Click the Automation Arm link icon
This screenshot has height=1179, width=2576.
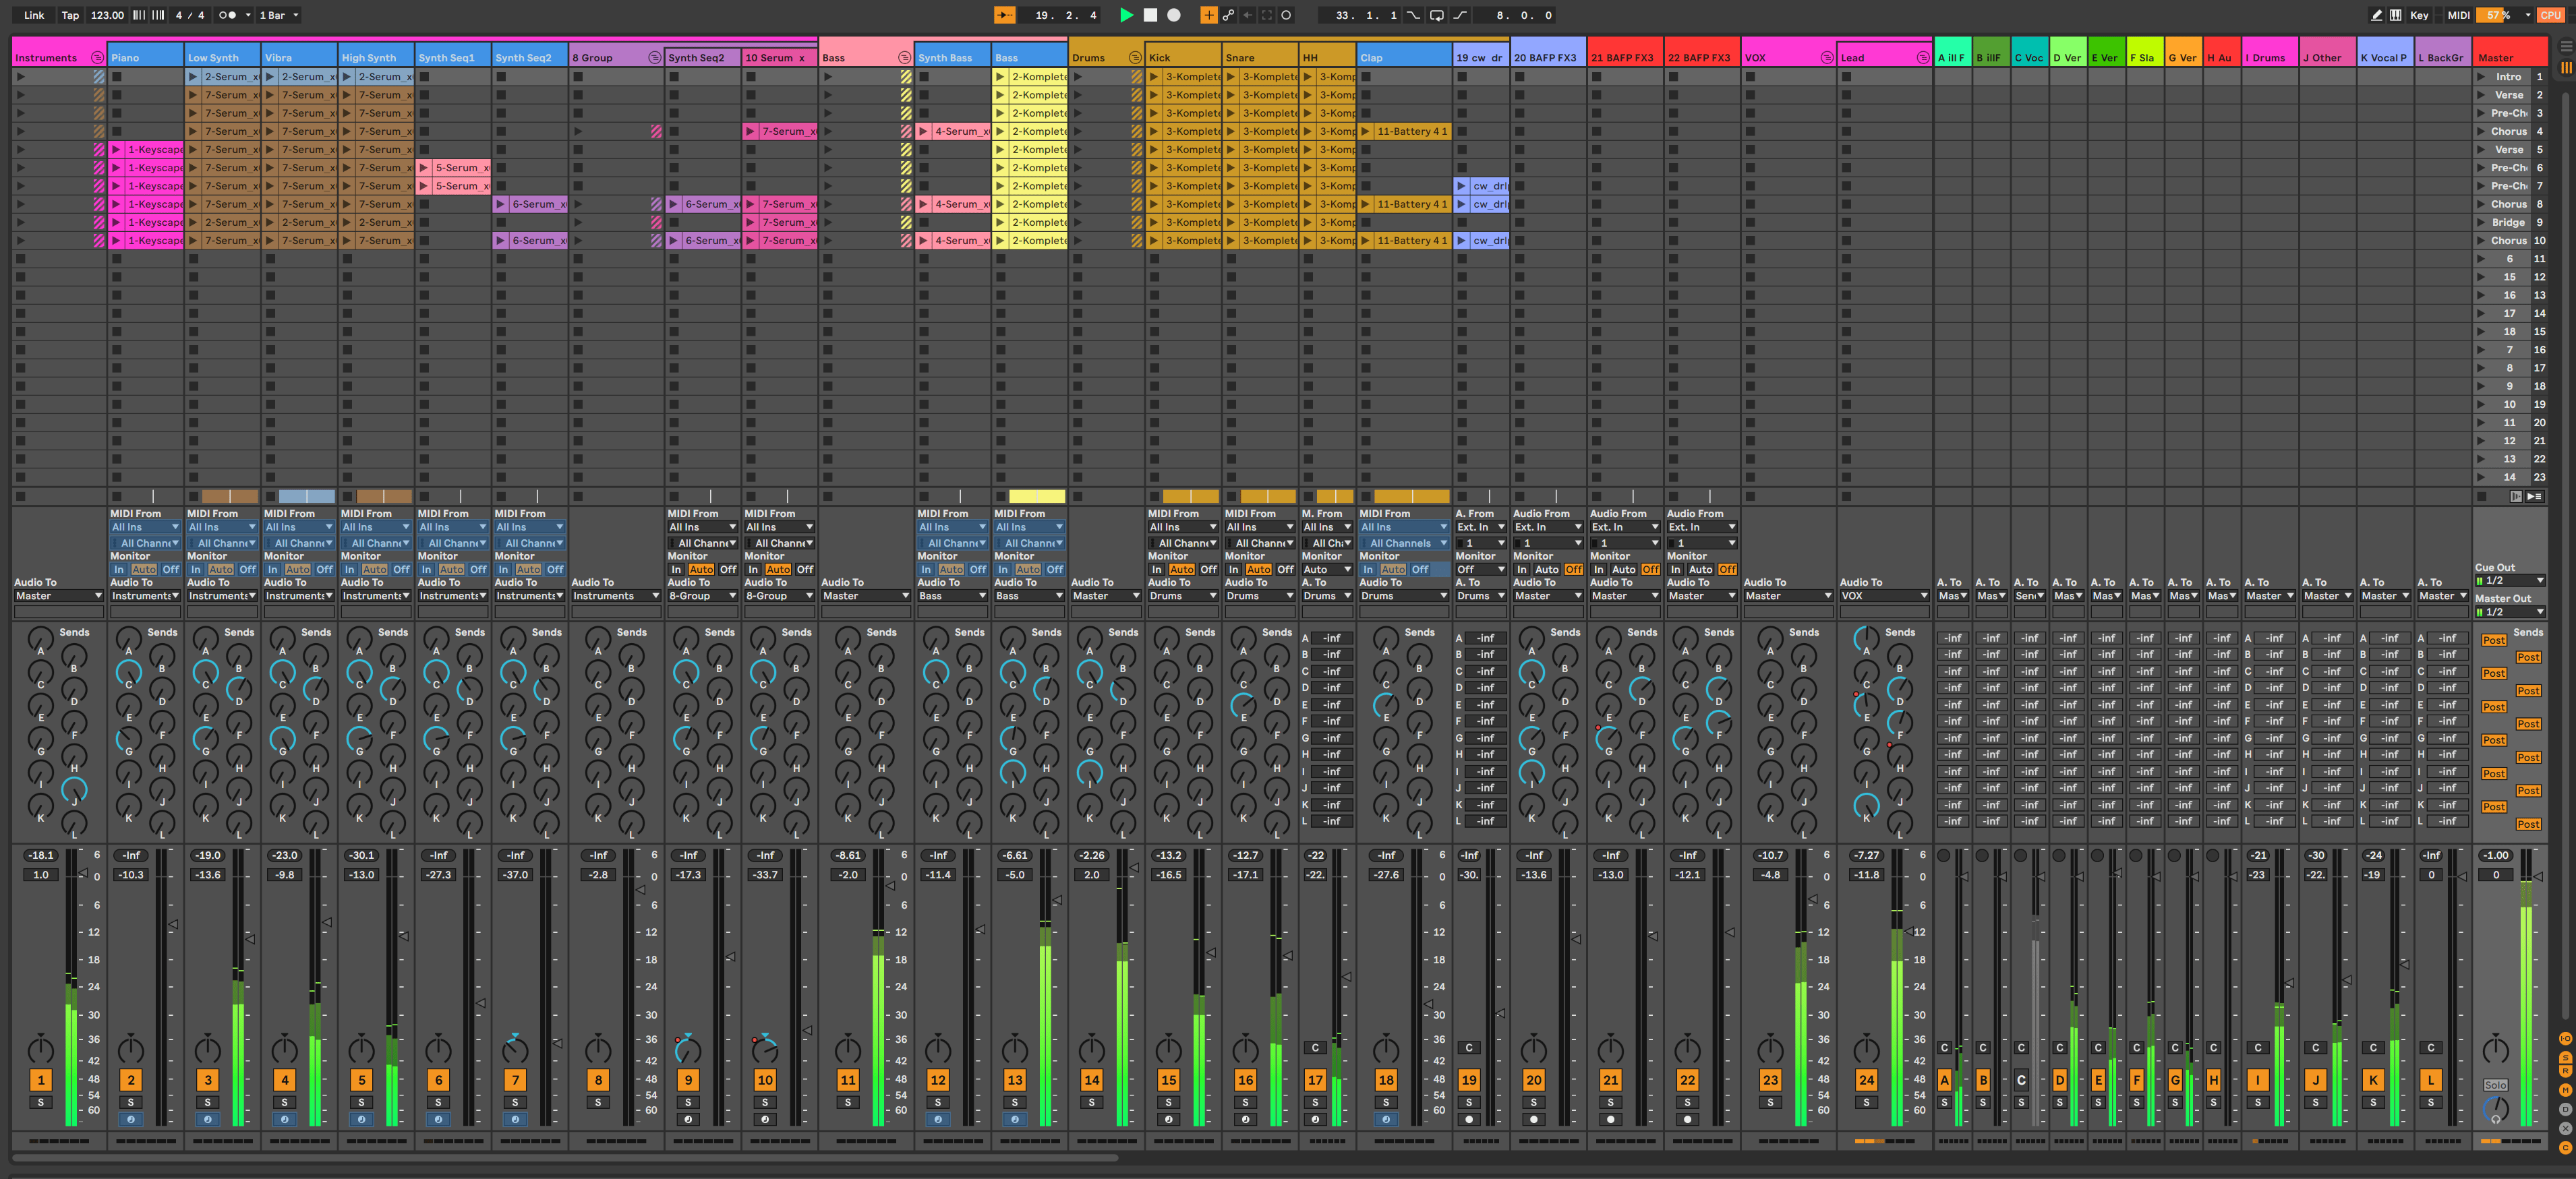pos(1228,15)
